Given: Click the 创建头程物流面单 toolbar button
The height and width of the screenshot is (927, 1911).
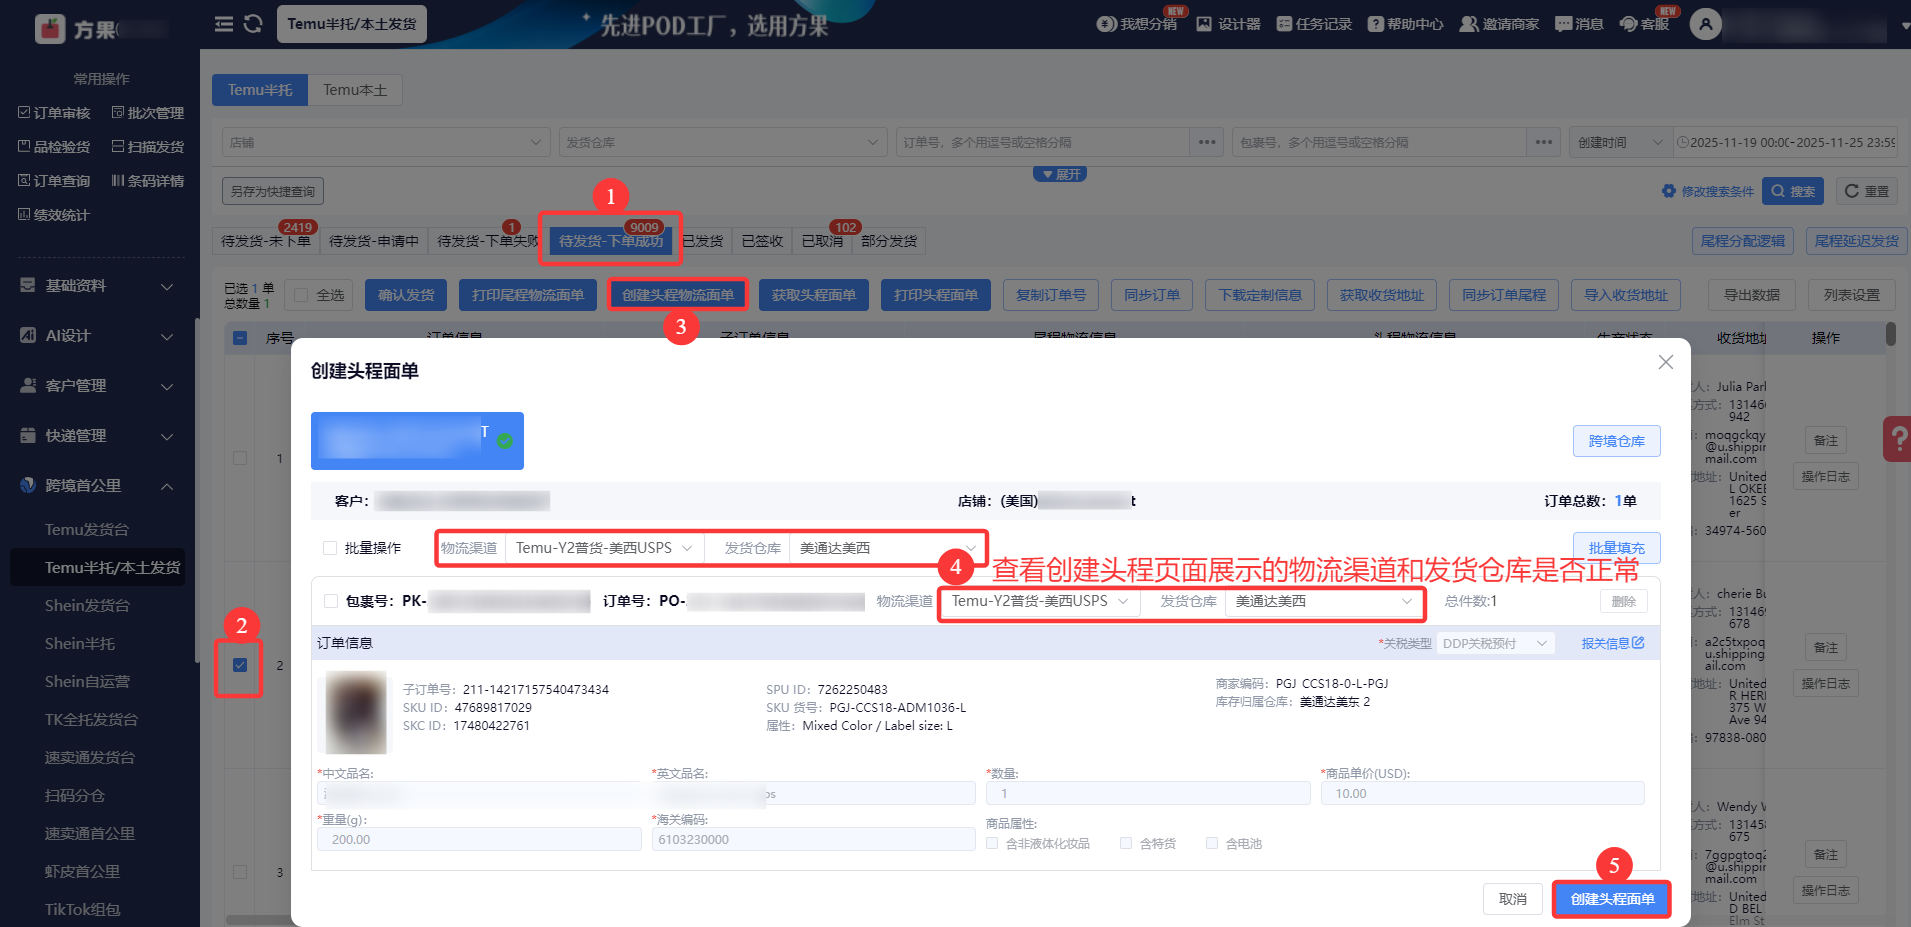Looking at the screenshot, I should [x=678, y=295].
